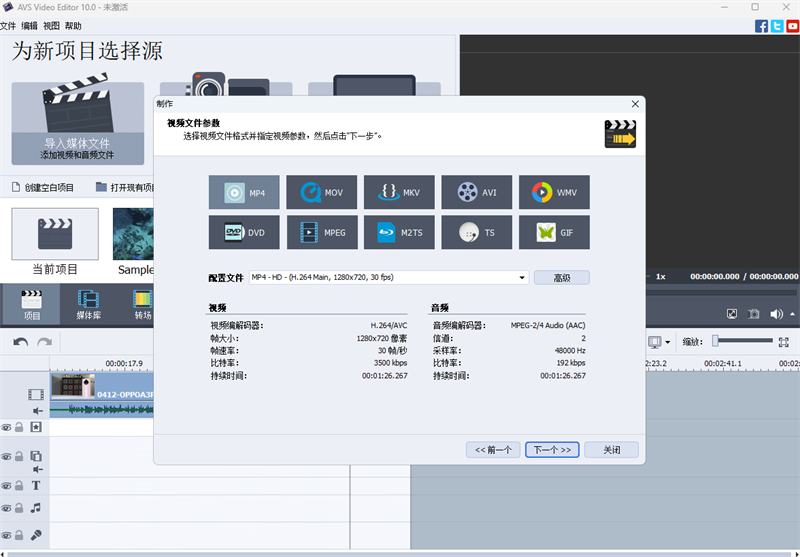Adjust the 缩放 zoom slider

[x=743, y=341]
